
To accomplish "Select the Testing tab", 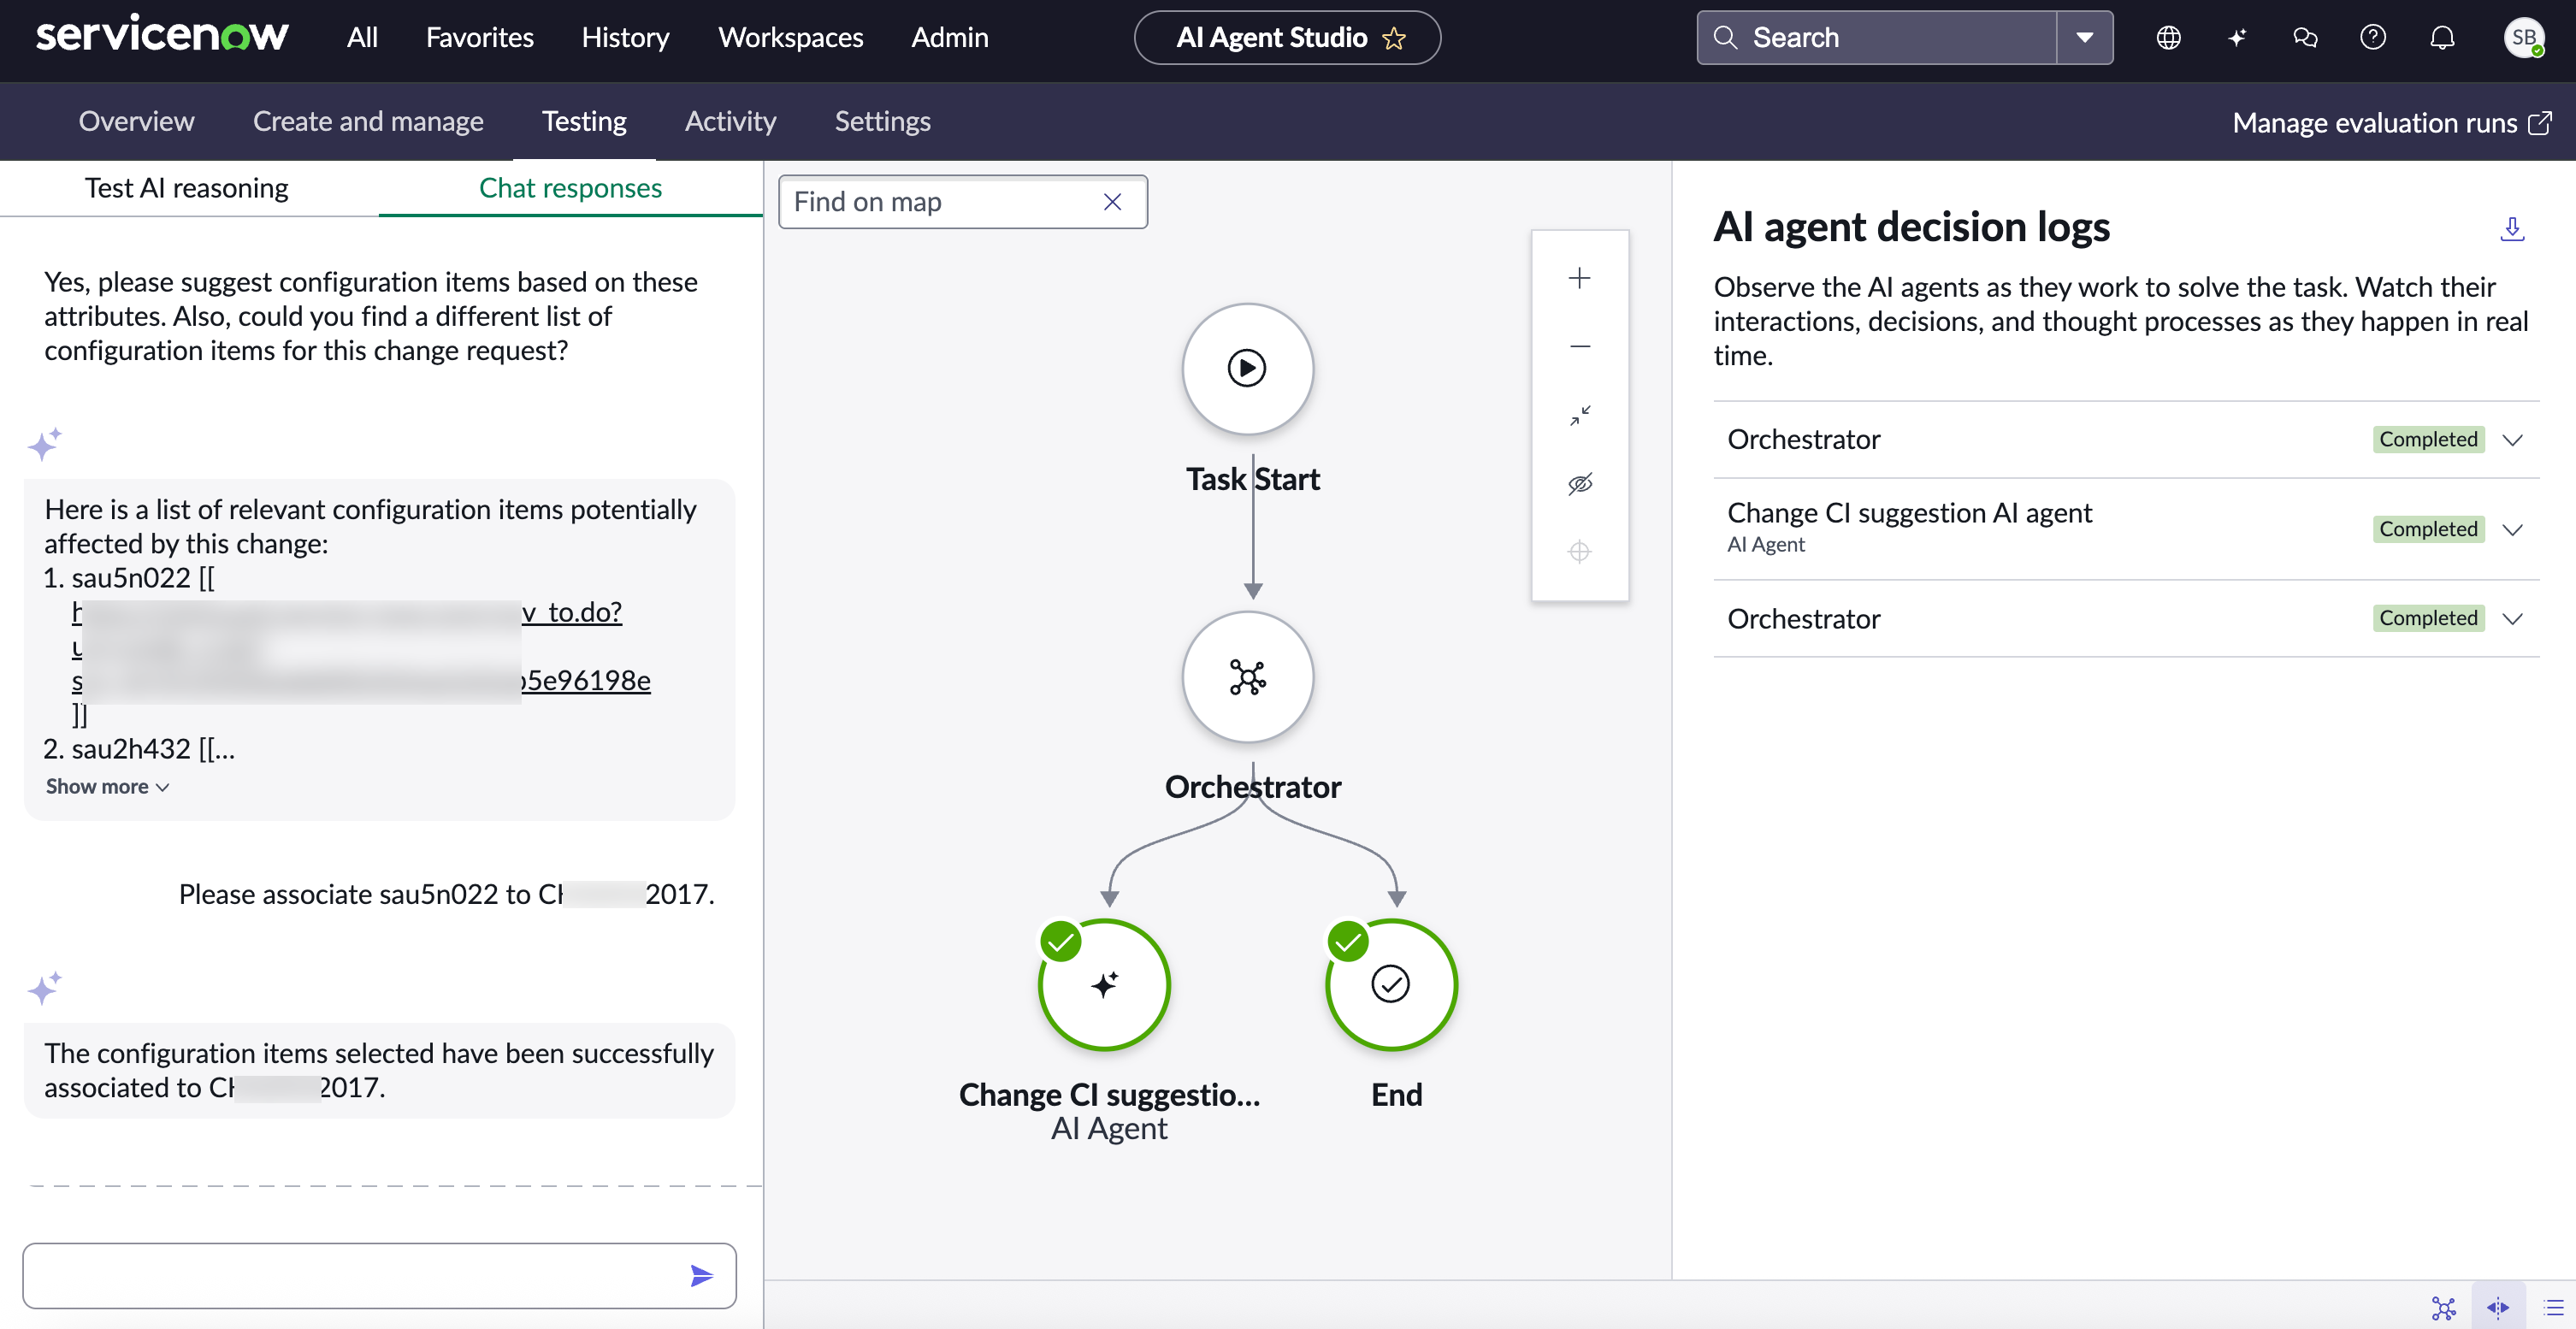I will [x=584, y=121].
